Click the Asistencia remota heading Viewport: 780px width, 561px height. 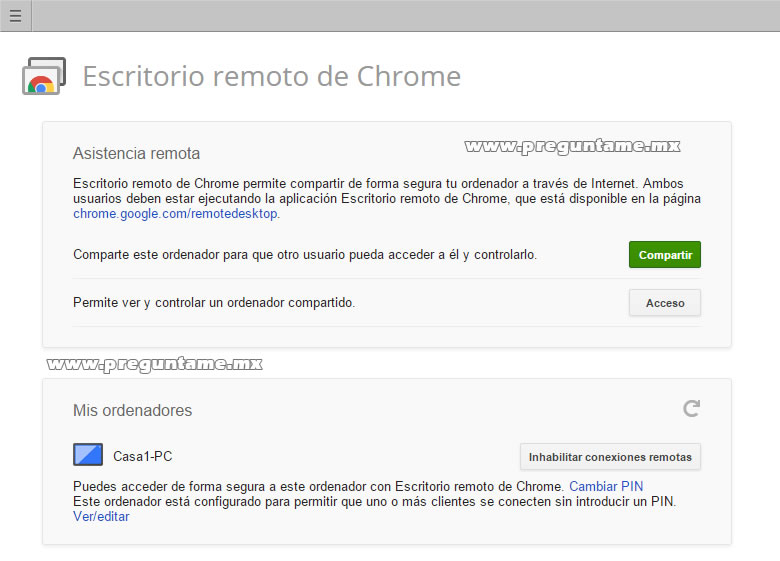pyautogui.click(x=136, y=153)
